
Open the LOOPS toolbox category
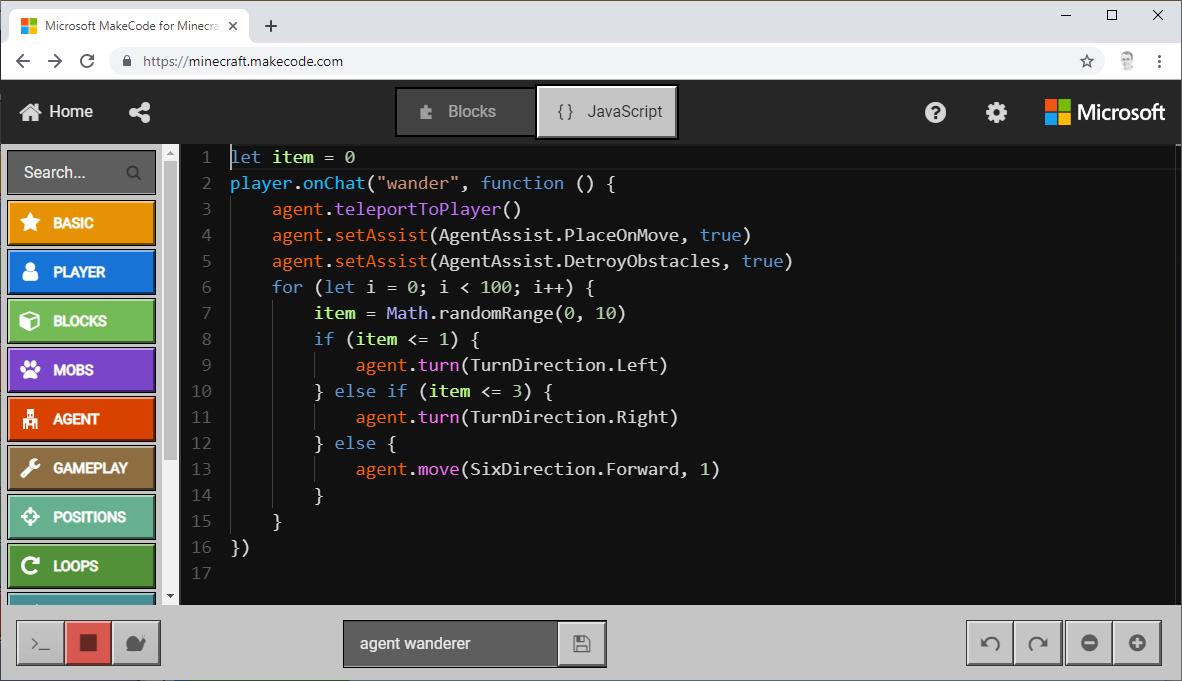pos(81,566)
